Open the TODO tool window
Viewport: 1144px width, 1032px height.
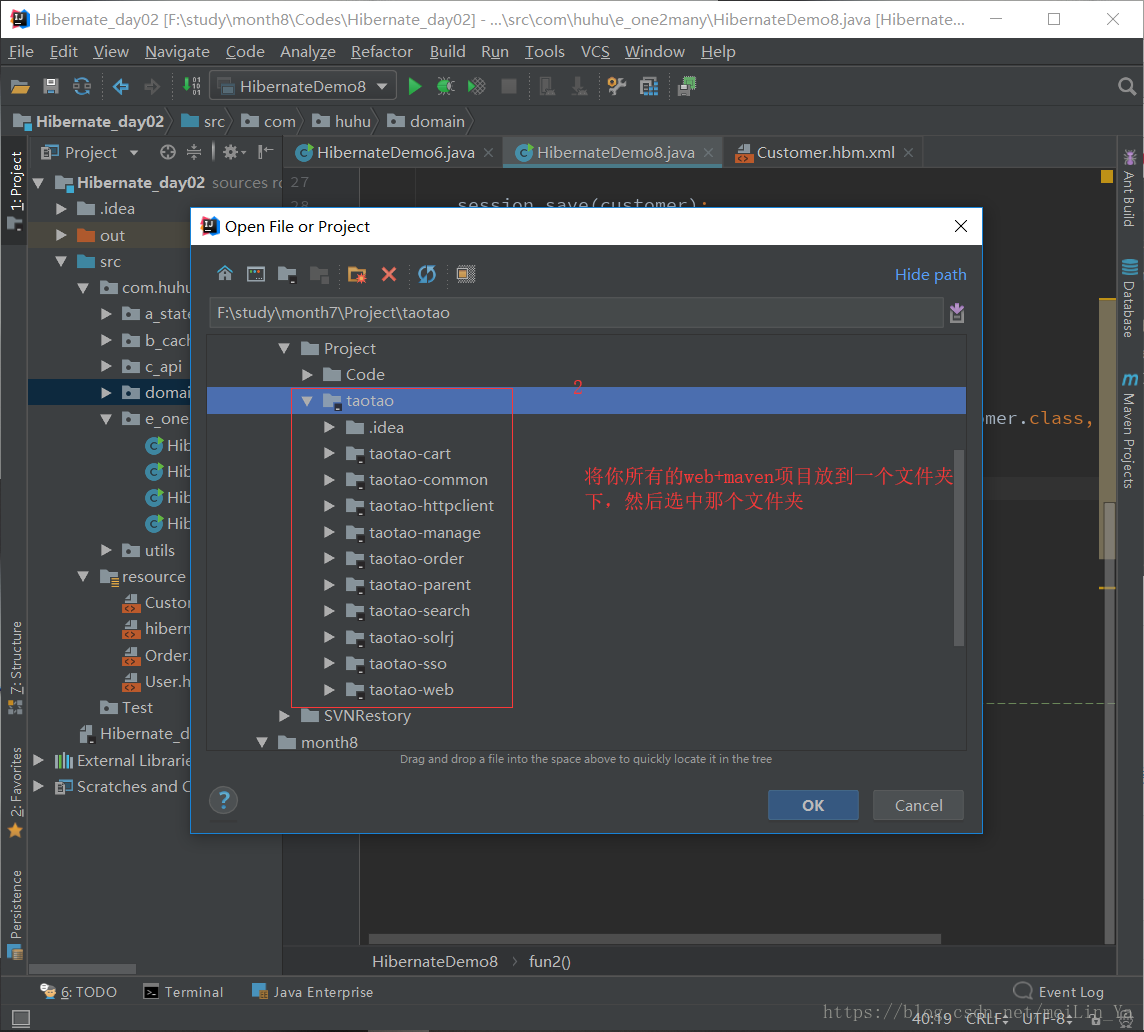pos(79,992)
